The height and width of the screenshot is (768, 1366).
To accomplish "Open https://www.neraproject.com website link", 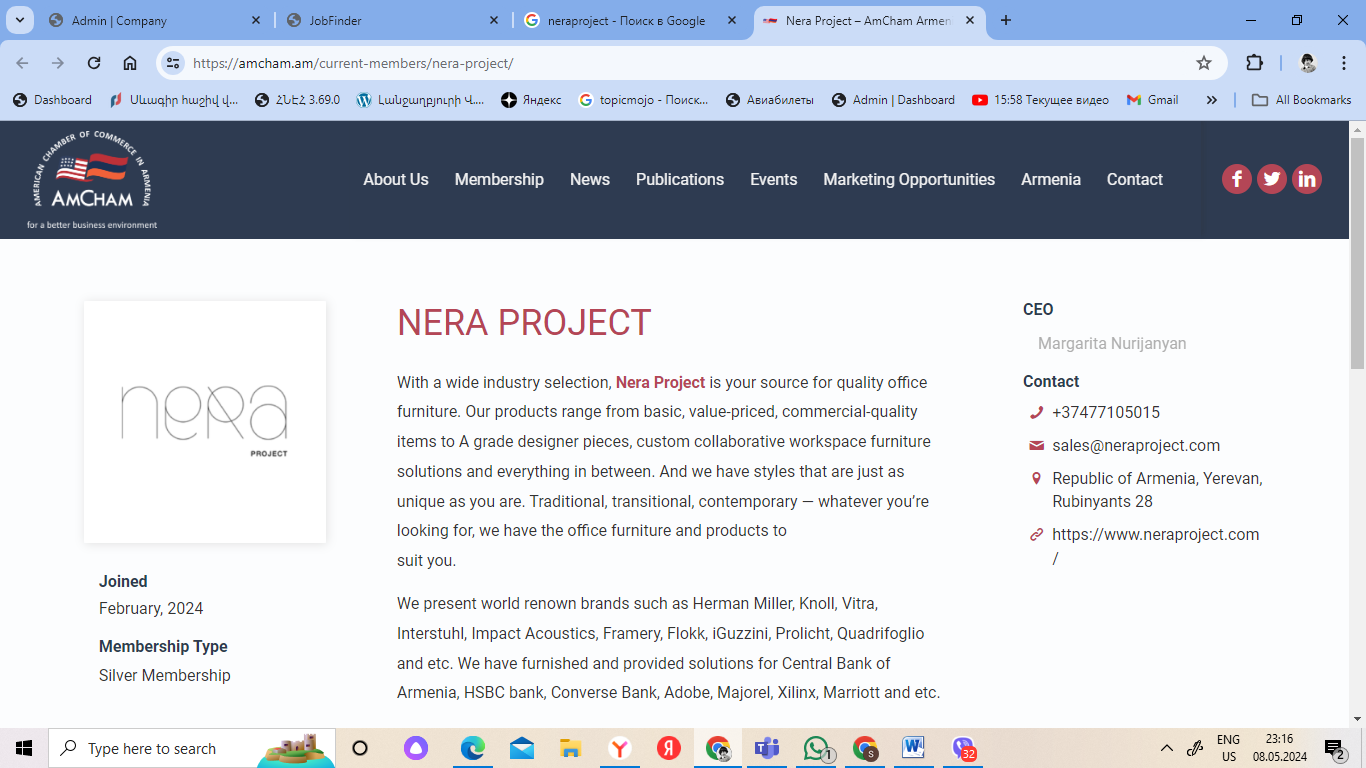I will click(x=1156, y=545).
